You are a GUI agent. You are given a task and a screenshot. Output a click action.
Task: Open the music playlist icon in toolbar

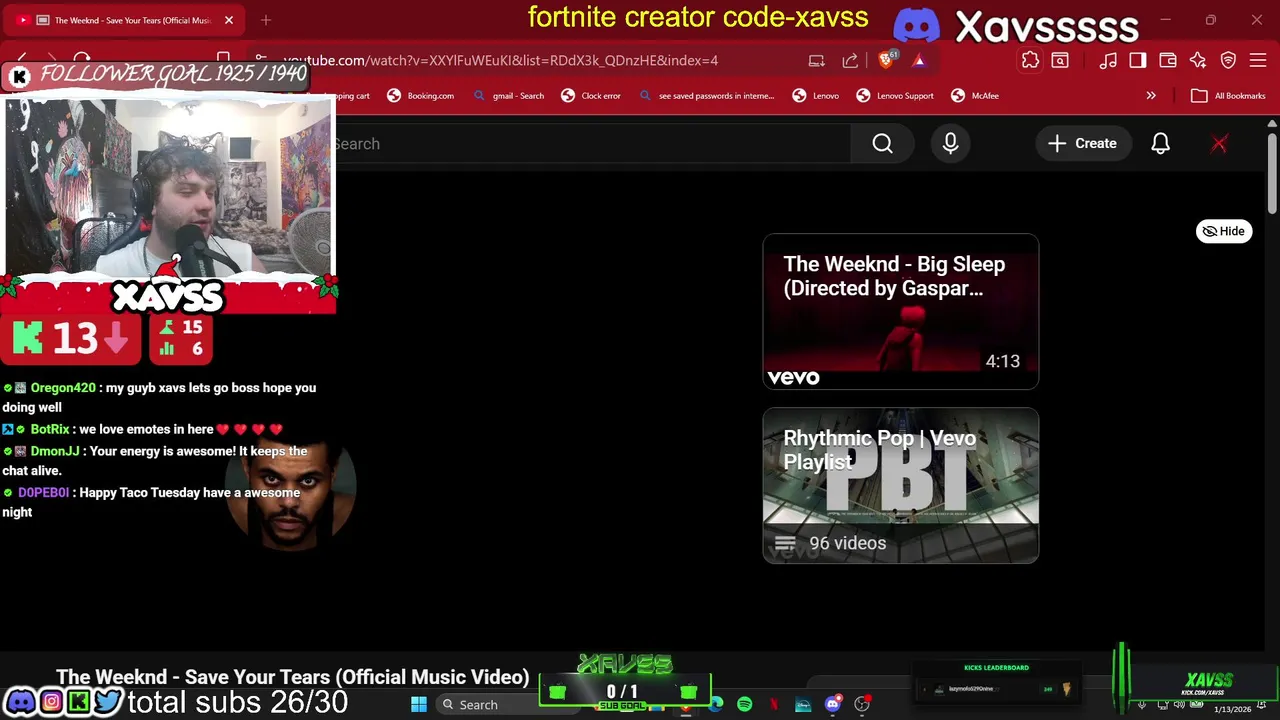click(1108, 60)
